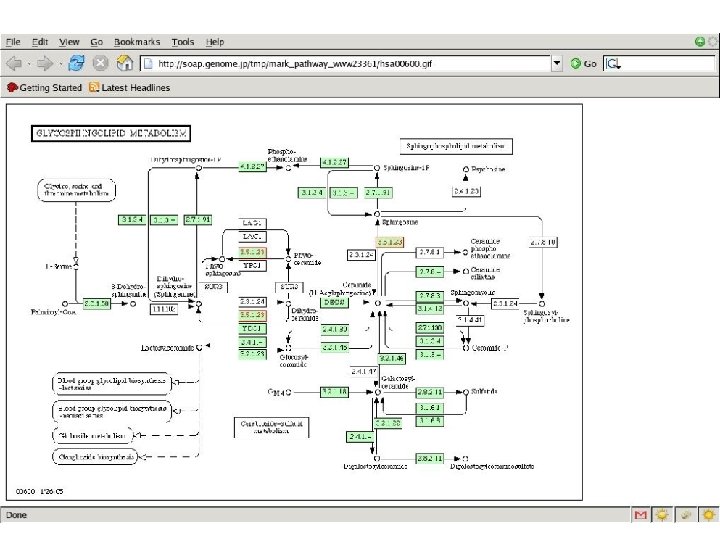Viewport: 720px width, 540px height.
Task: Click the green DEGS enzyme box
Action: (x=334, y=302)
